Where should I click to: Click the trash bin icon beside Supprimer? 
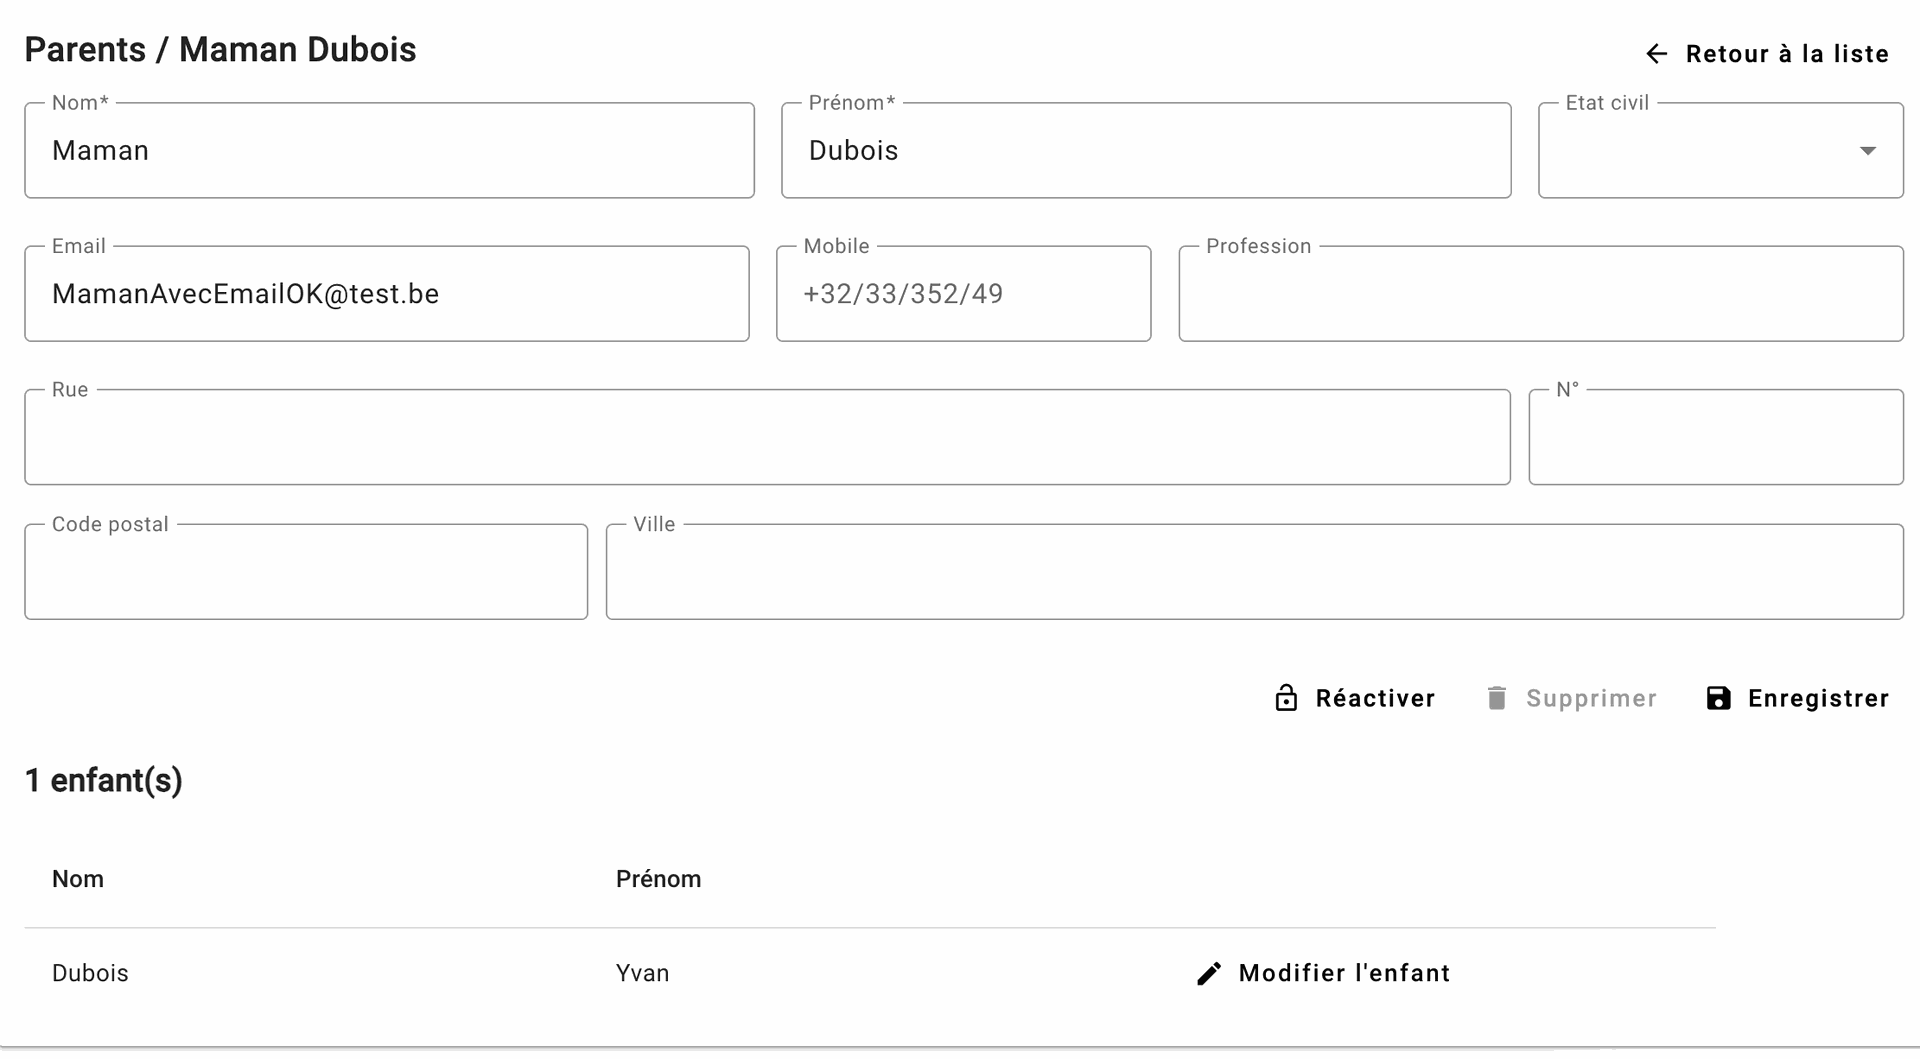click(1496, 698)
